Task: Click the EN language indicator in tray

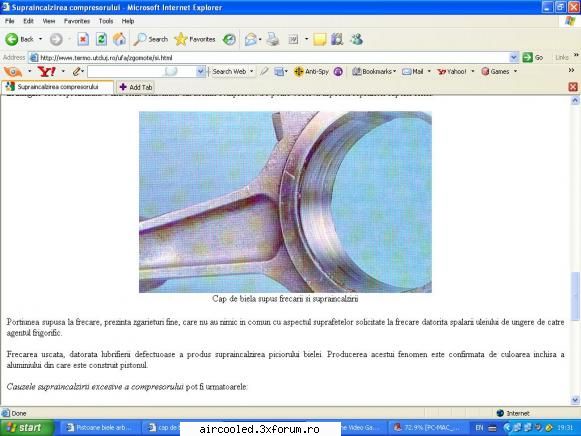Action: click(479, 428)
